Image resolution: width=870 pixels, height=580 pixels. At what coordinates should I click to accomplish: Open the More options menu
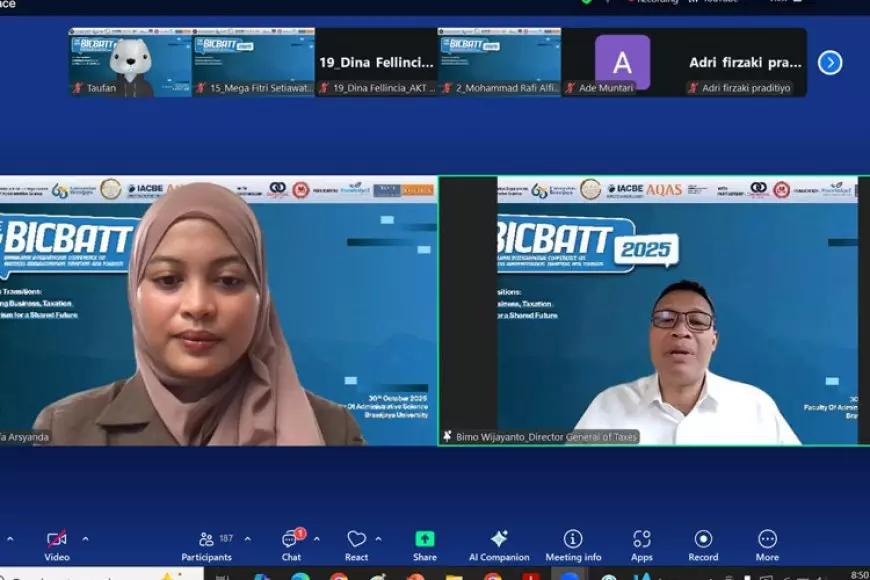tap(766, 537)
